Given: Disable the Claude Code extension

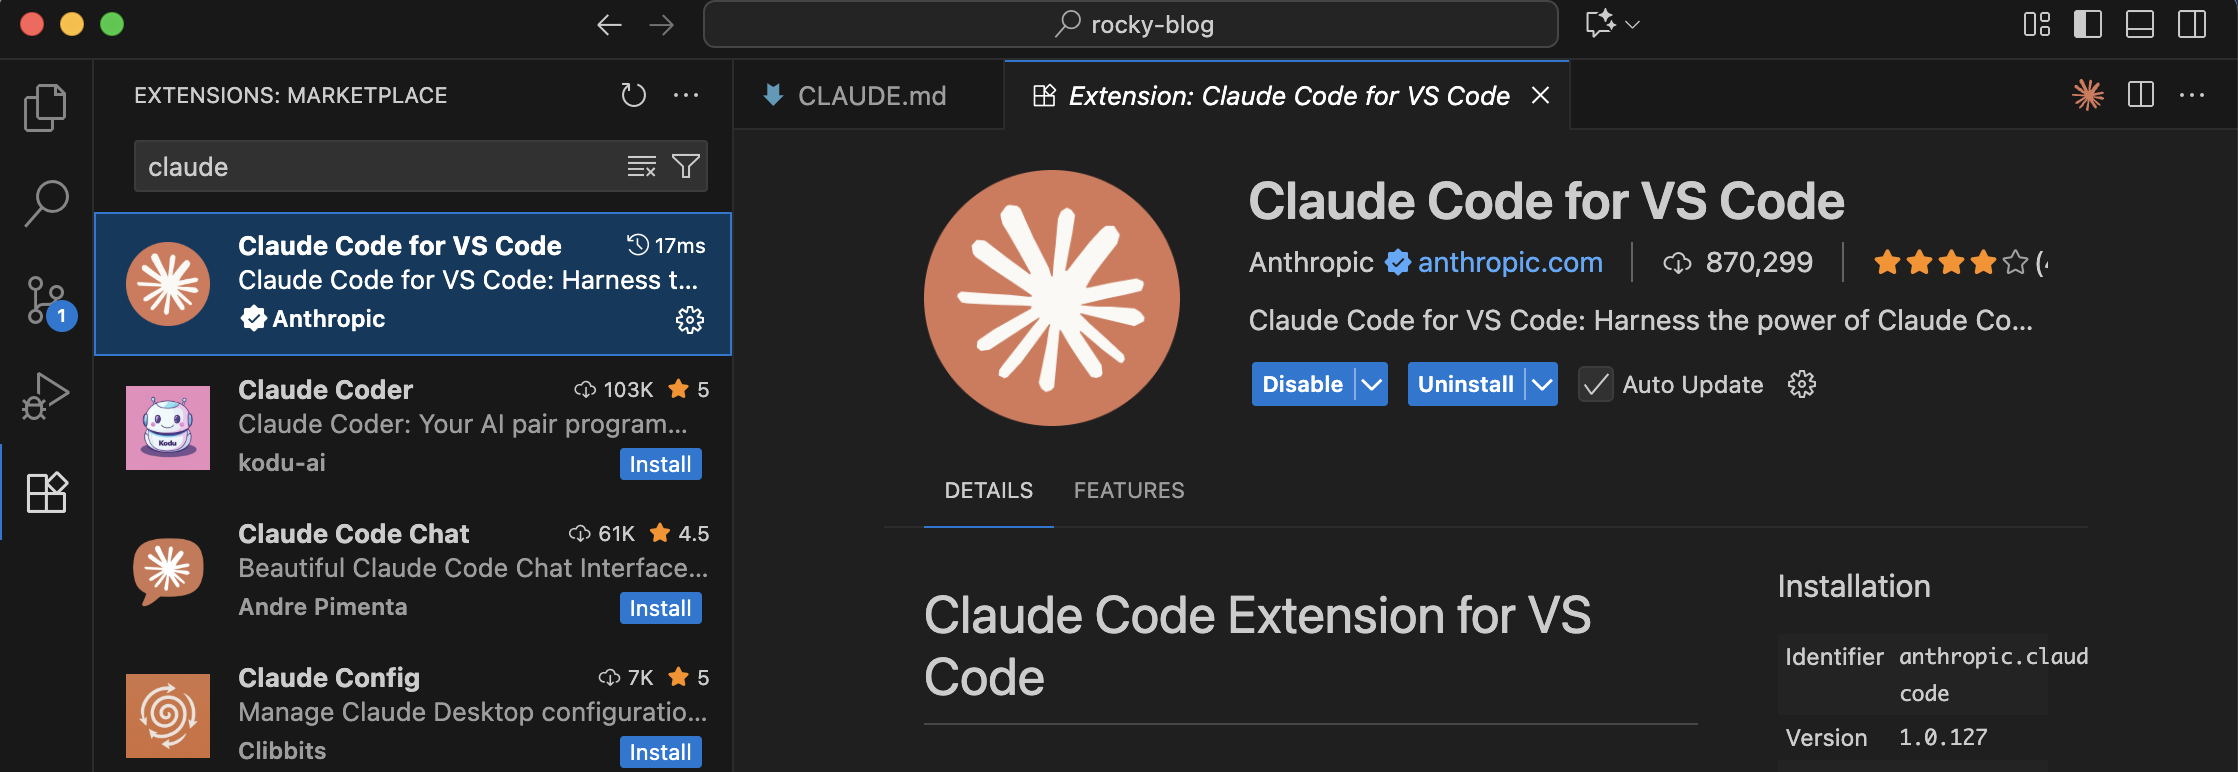Looking at the screenshot, I should point(1303,384).
